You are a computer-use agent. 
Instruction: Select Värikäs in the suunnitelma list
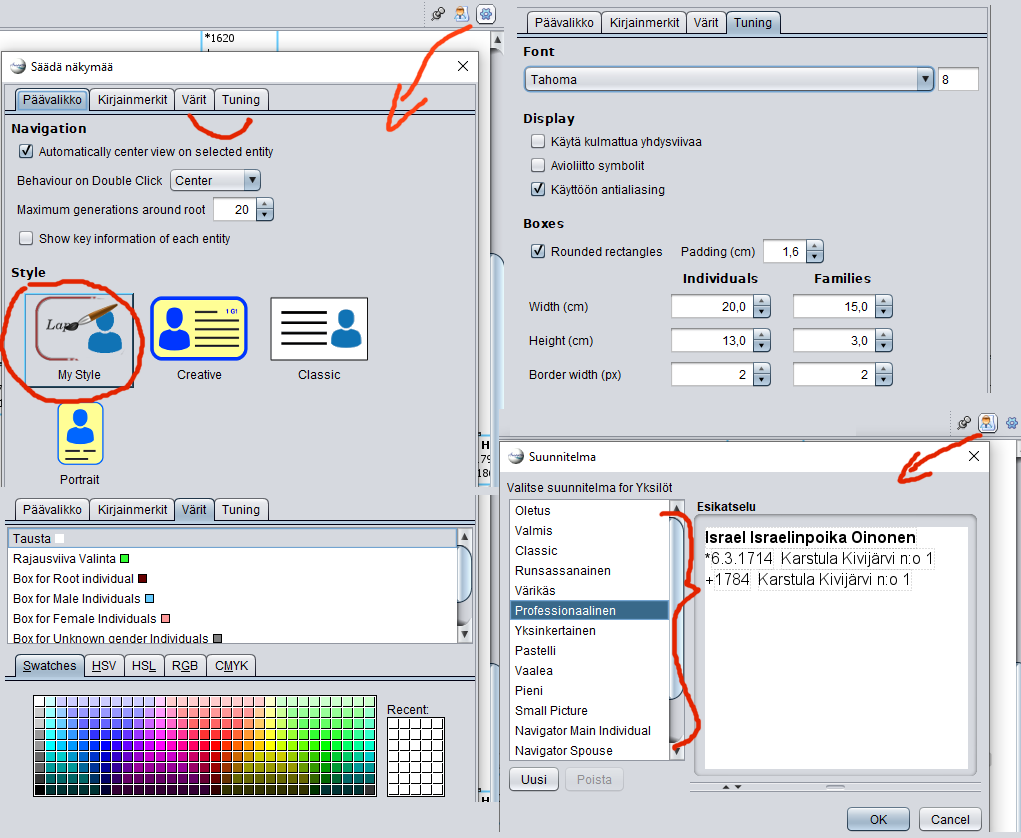[x=589, y=591]
